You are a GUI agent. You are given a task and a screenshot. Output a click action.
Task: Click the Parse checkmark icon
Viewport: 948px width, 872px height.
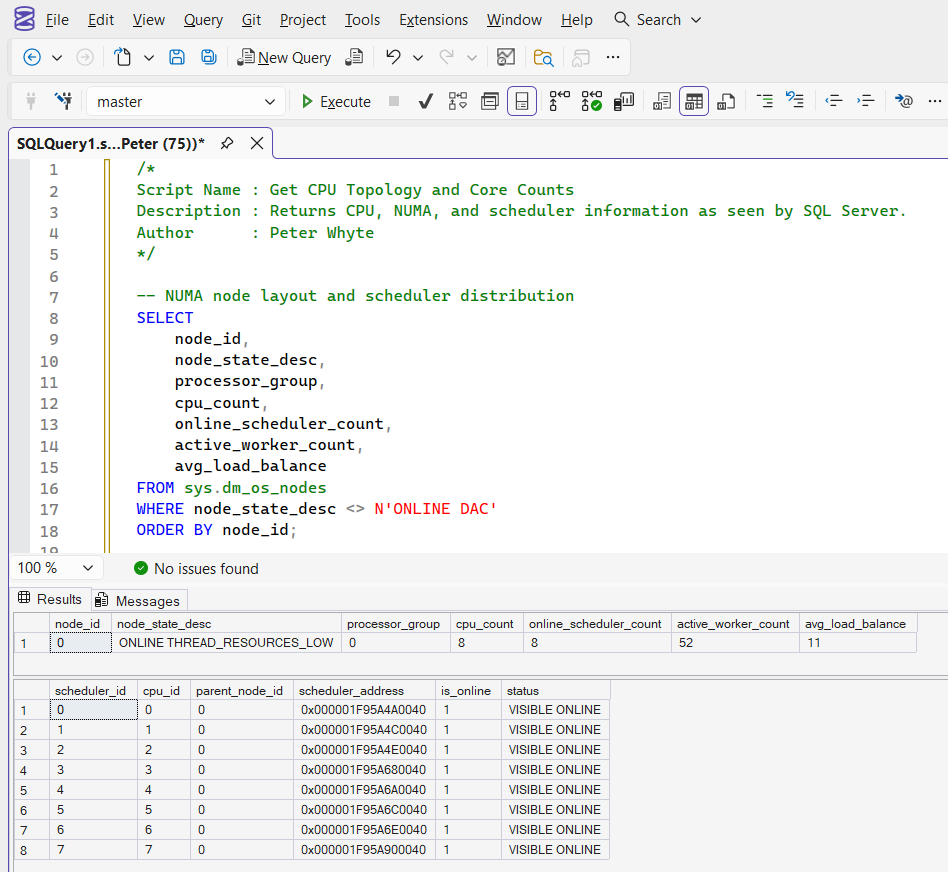(x=425, y=101)
